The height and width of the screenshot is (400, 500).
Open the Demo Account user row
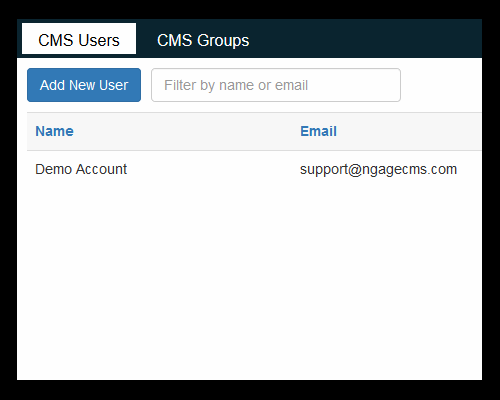click(254, 169)
